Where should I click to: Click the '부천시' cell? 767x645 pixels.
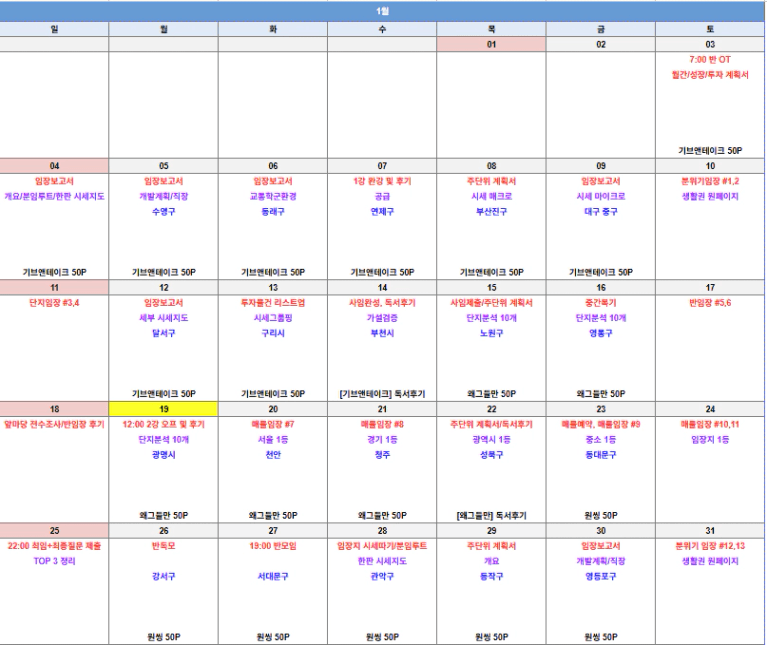(x=382, y=334)
